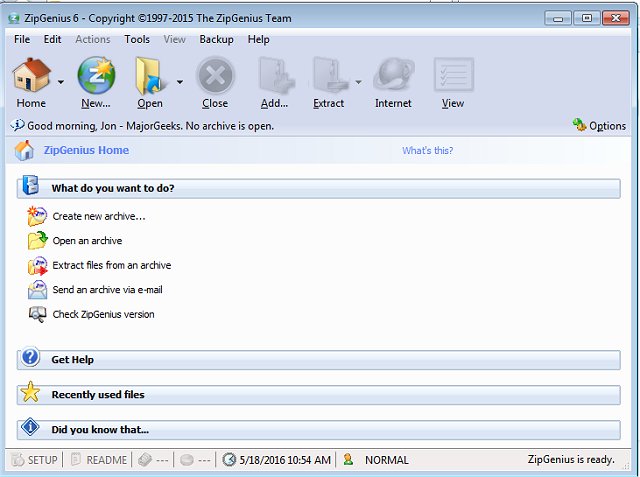Click the info icon beside greeting message
640x477 pixels.
[x=17, y=125]
